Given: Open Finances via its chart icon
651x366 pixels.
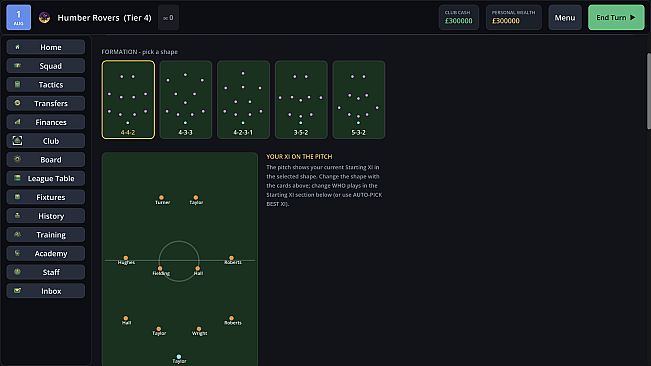Looking at the screenshot, I should [17, 122].
